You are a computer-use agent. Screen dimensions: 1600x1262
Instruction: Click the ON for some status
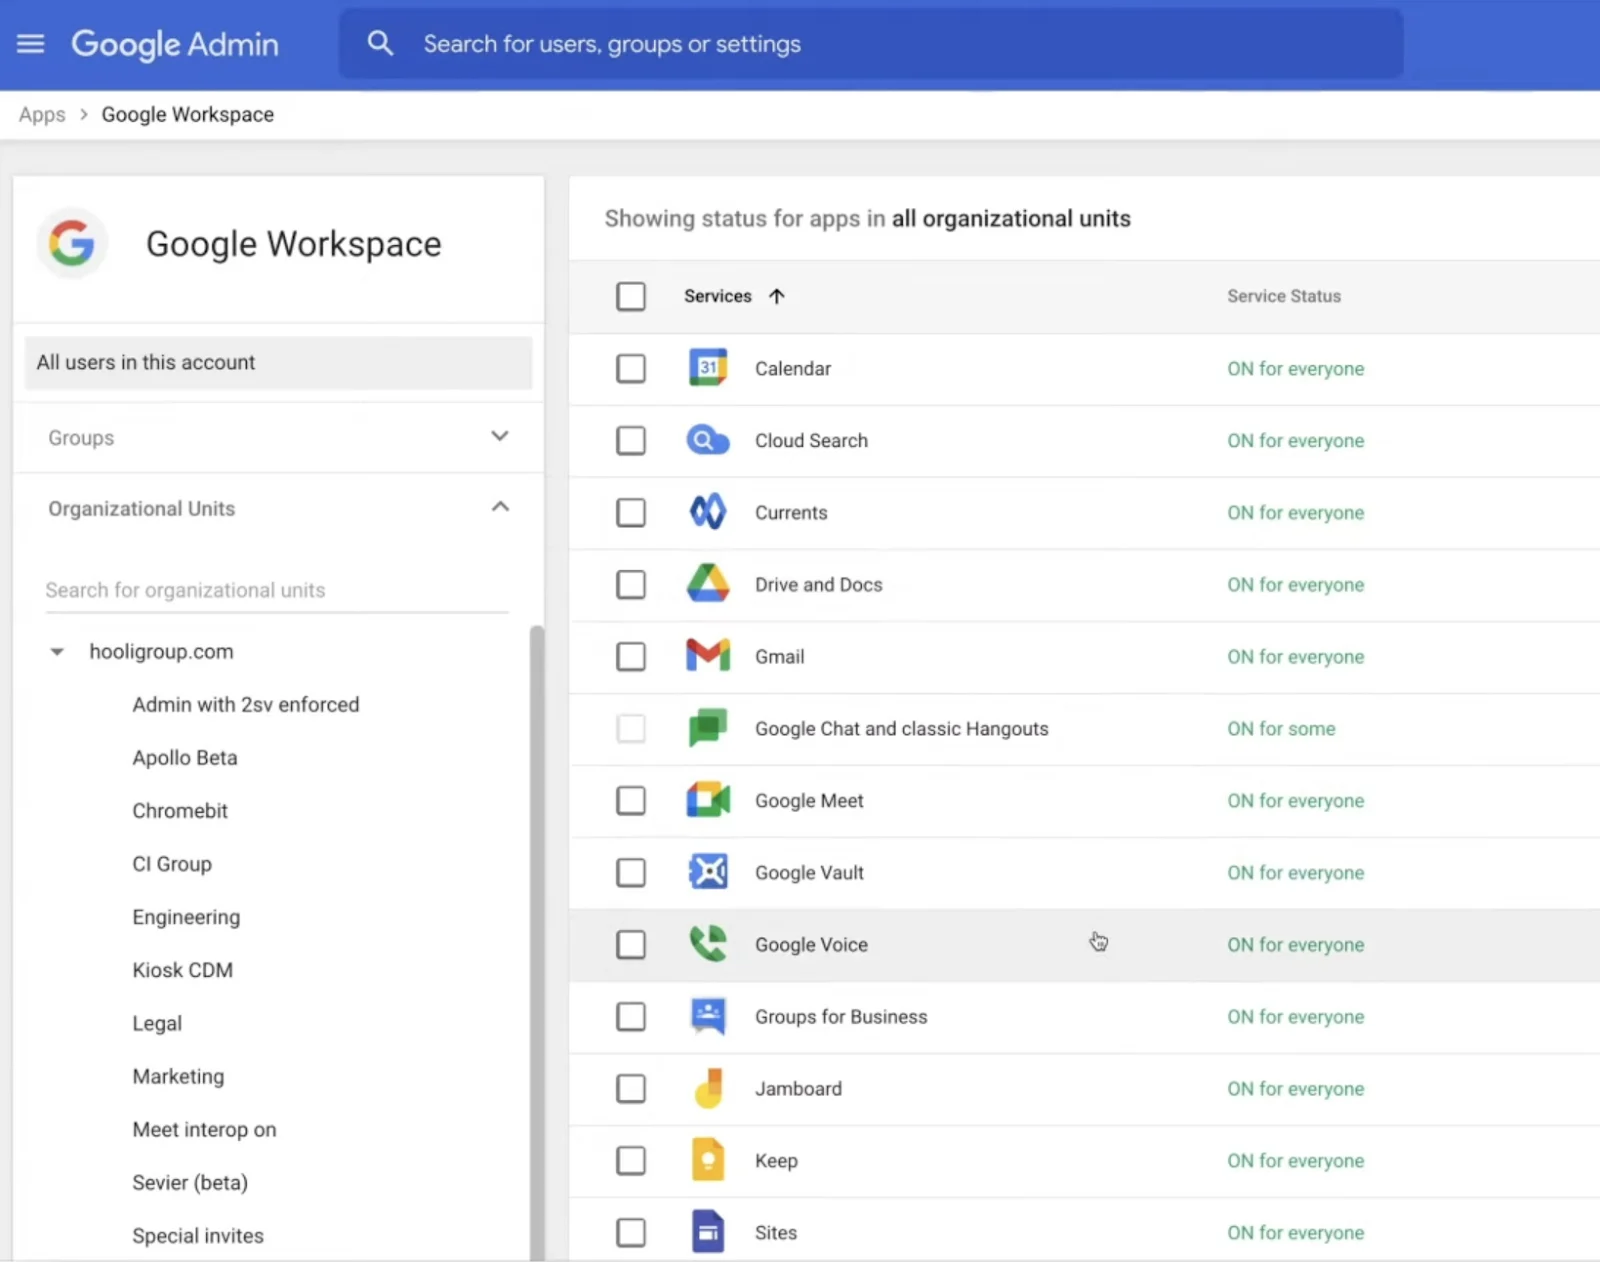1281,728
